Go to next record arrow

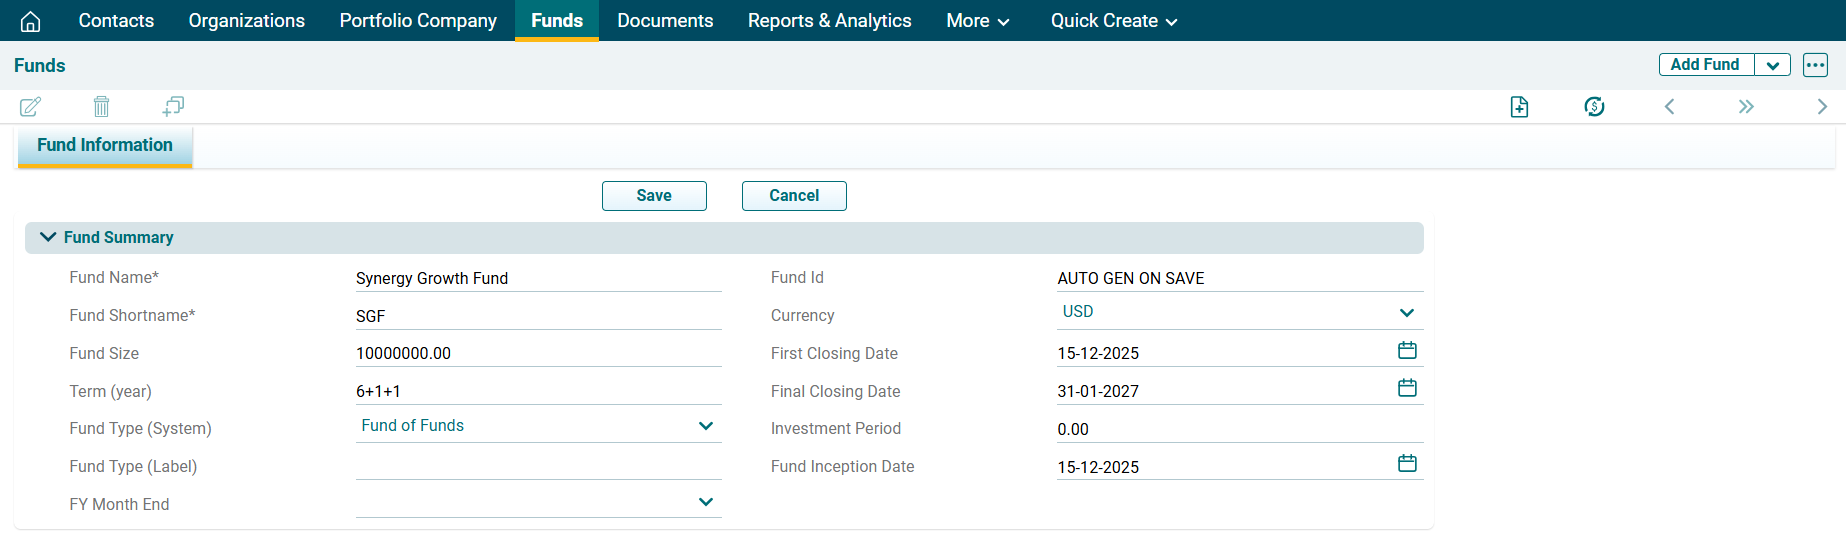(x=1822, y=107)
